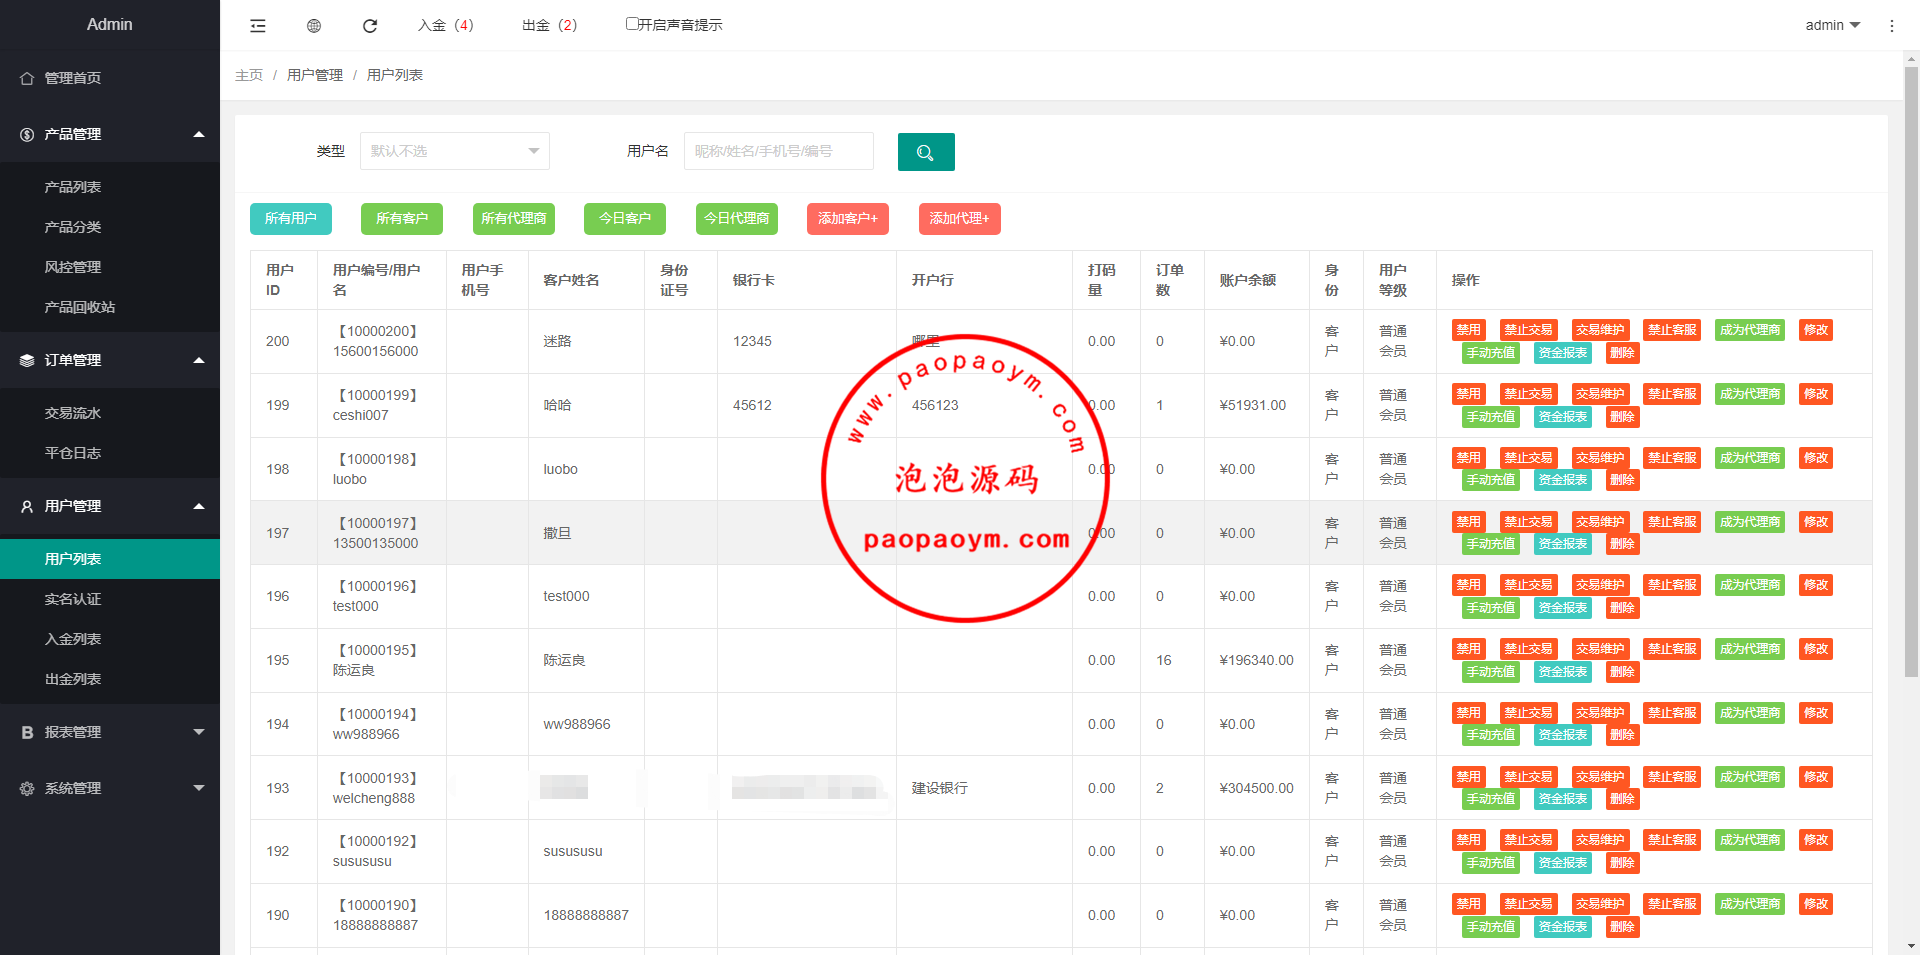Image resolution: width=1920 pixels, height=955 pixels.
Task: Click the 添加客户+ button
Action: pyautogui.click(x=847, y=218)
